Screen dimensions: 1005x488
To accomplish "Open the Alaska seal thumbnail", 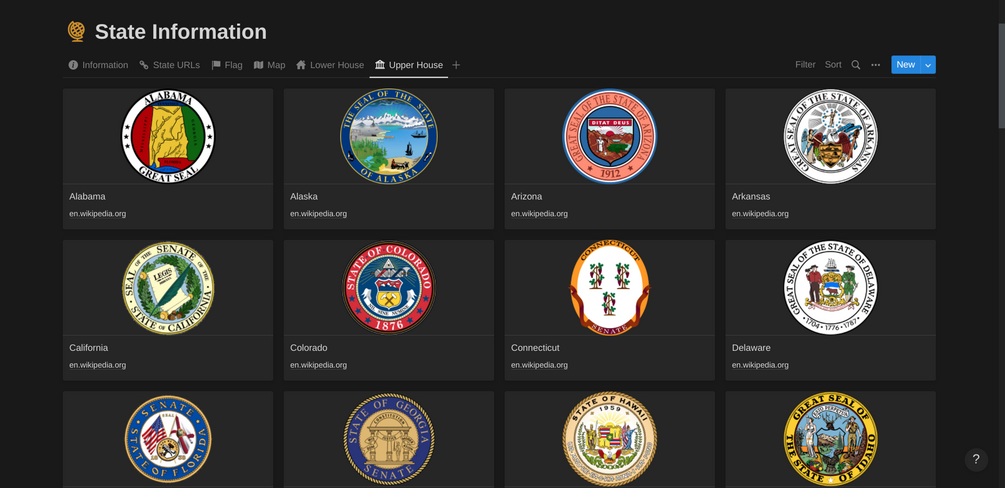I will pos(389,136).
